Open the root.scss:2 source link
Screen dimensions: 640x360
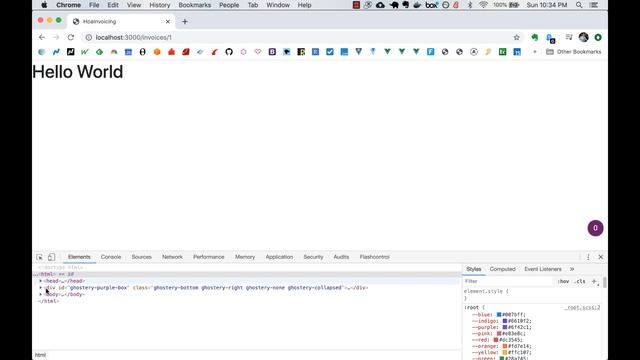click(x=582, y=307)
